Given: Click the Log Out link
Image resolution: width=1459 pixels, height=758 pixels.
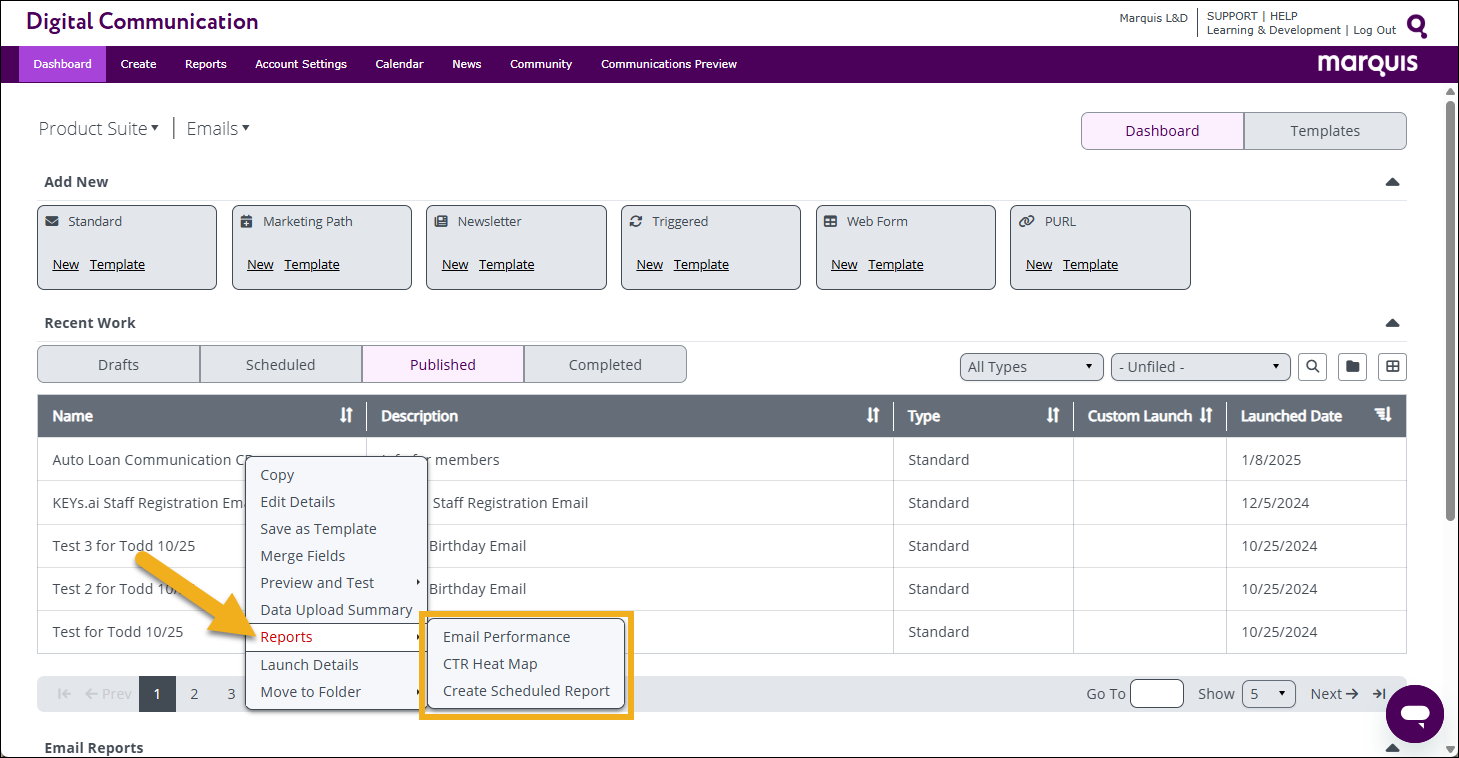Looking at the screenshot, I should click(x=1374, y=30).
